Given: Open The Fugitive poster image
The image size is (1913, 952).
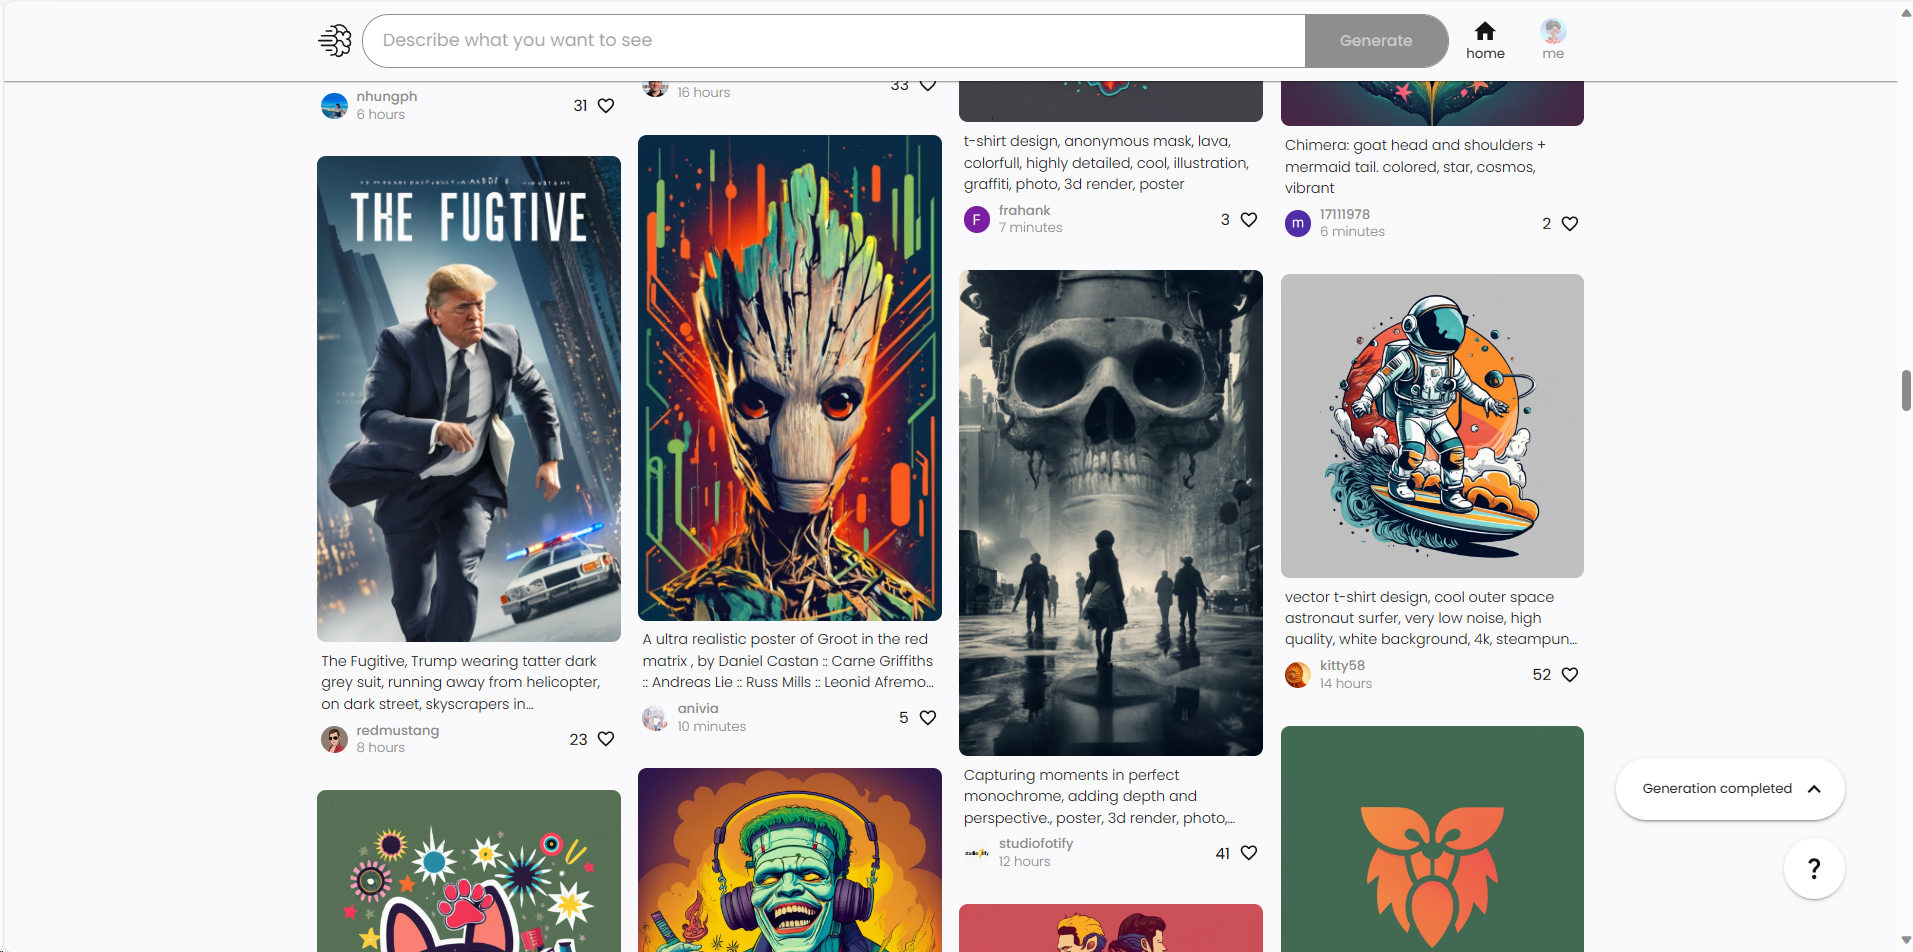Looking at the screenshot, I should coord(469,399).
